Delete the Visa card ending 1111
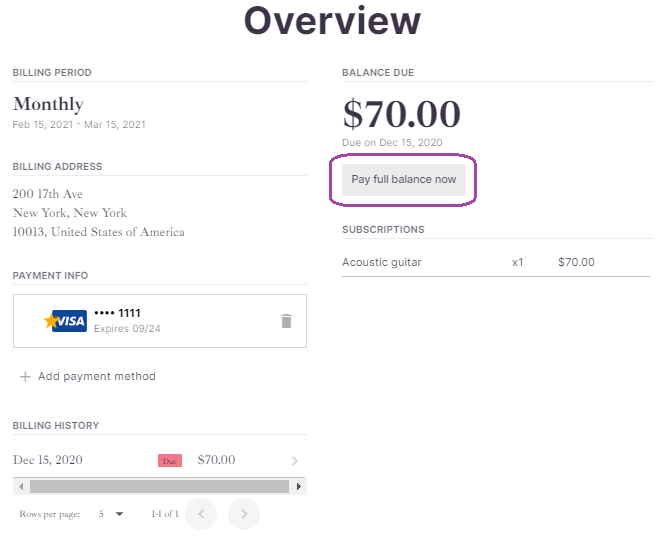 [x=286, y=321]
